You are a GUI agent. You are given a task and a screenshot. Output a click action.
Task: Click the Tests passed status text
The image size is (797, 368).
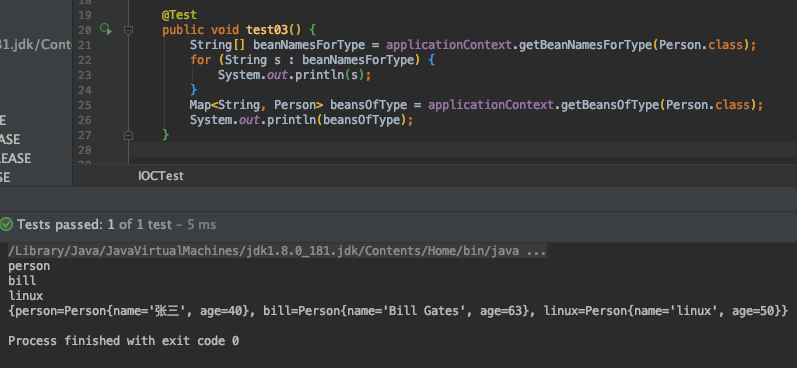coord(116,224)
